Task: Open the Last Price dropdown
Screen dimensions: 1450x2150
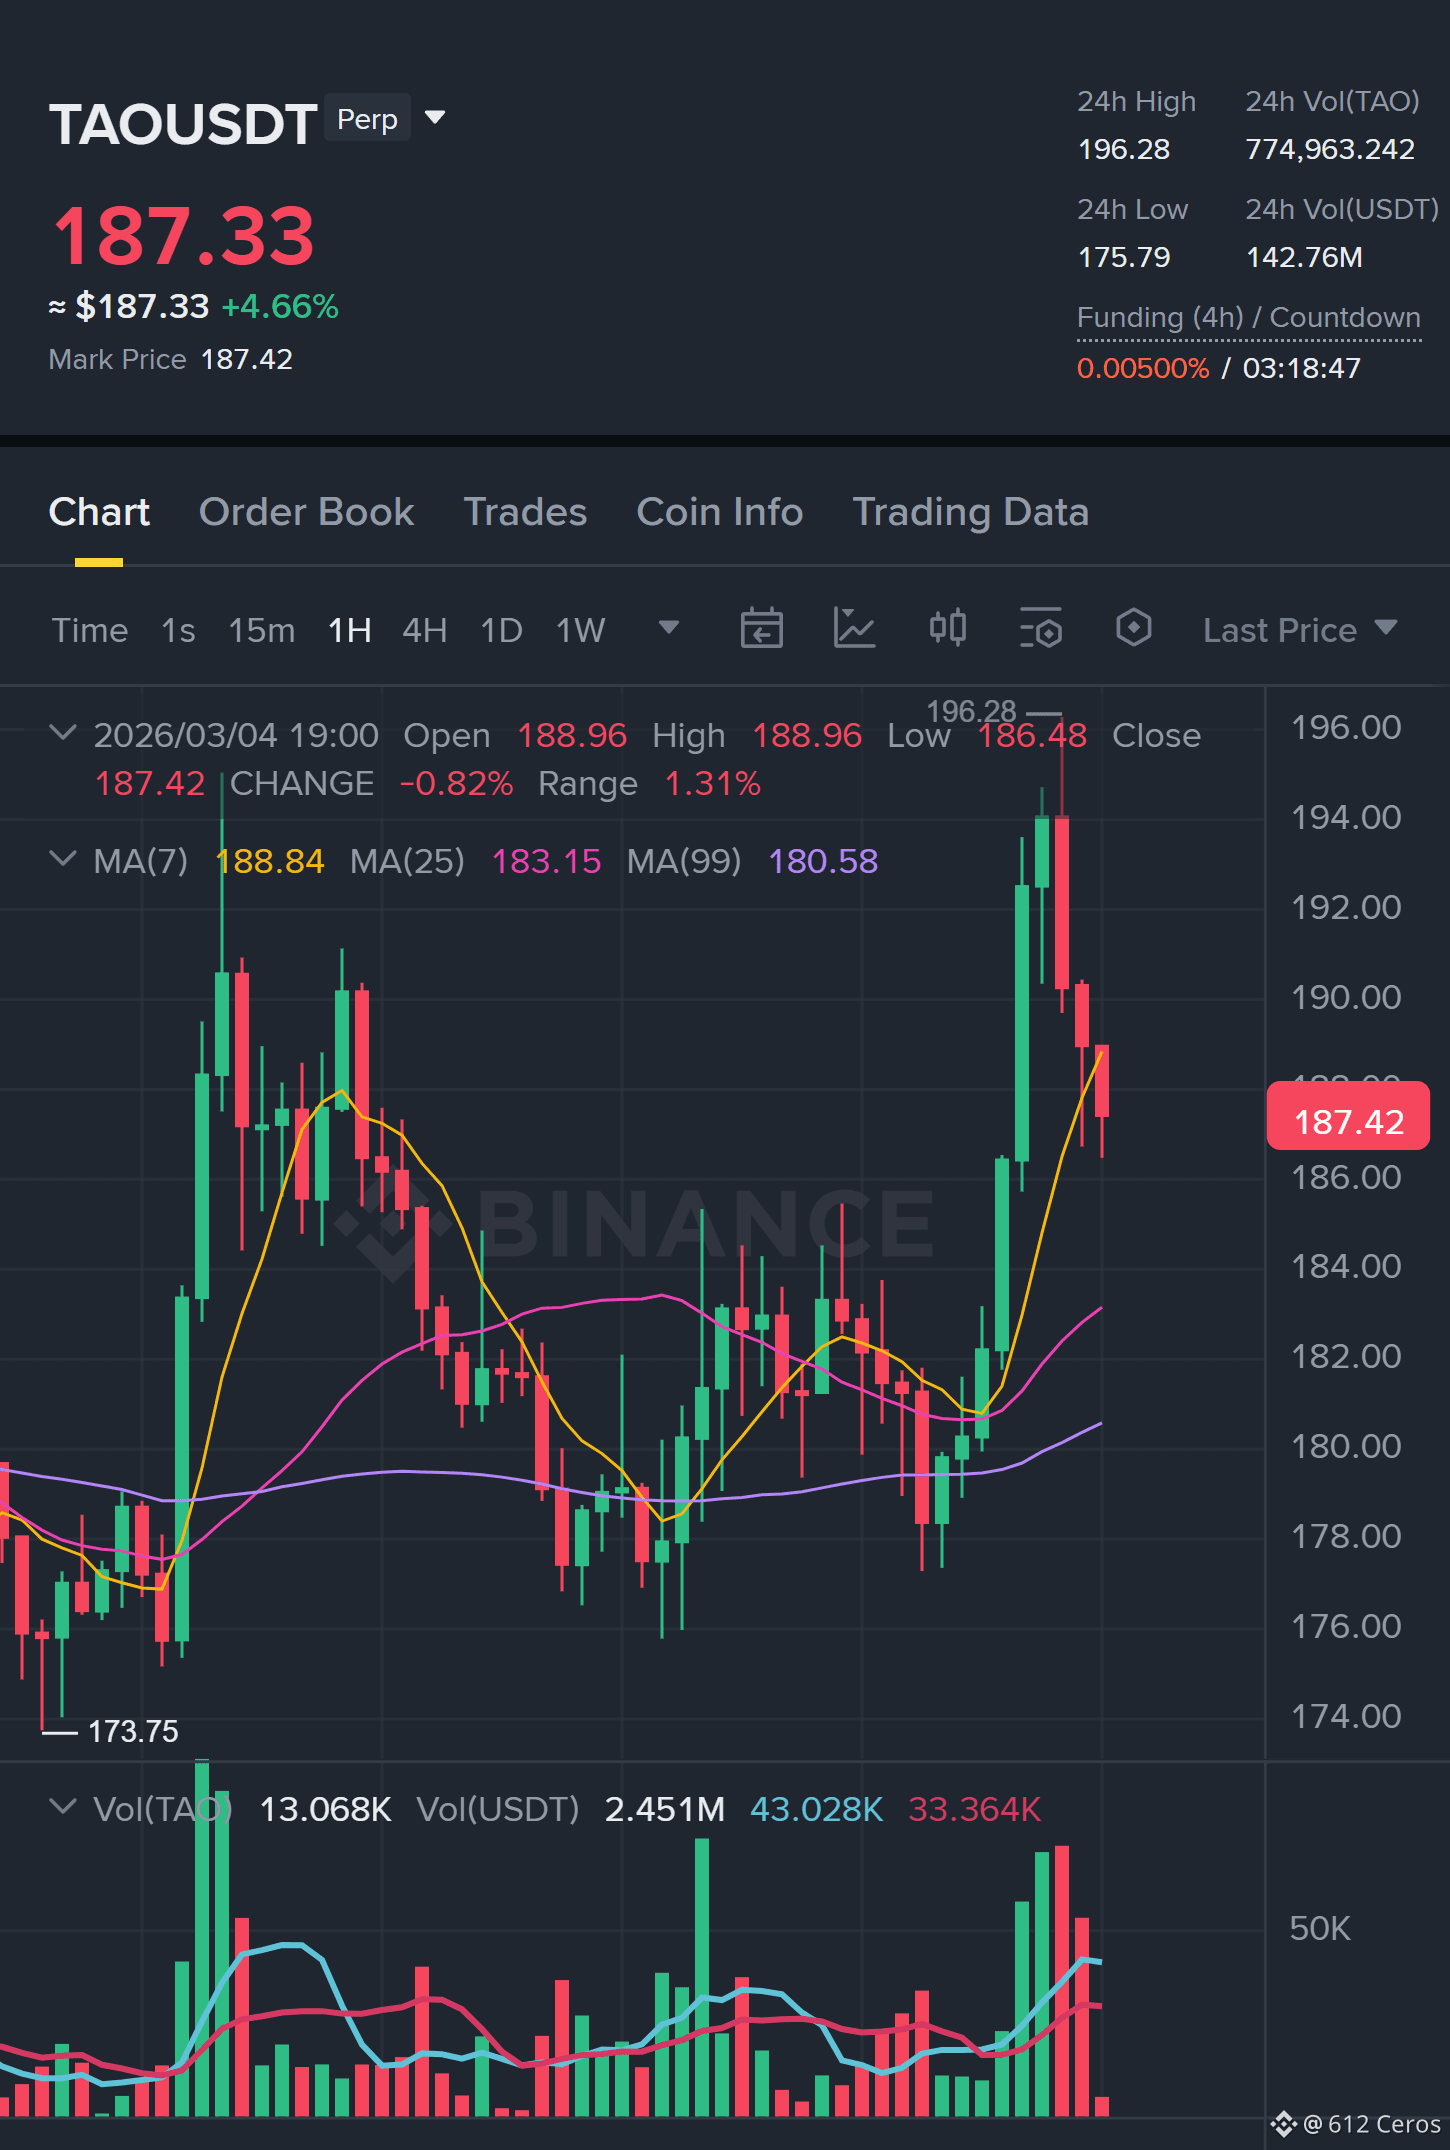Action: click(1299, 630)
